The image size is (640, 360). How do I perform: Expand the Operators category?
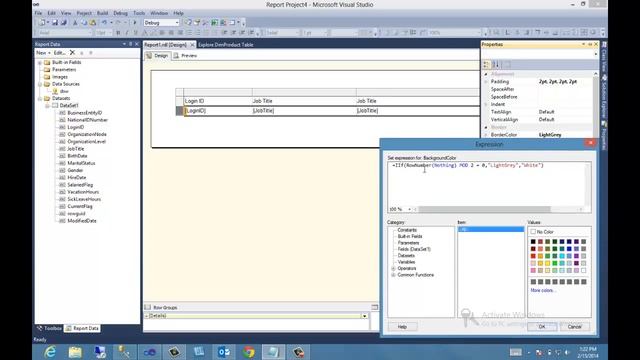393,269
